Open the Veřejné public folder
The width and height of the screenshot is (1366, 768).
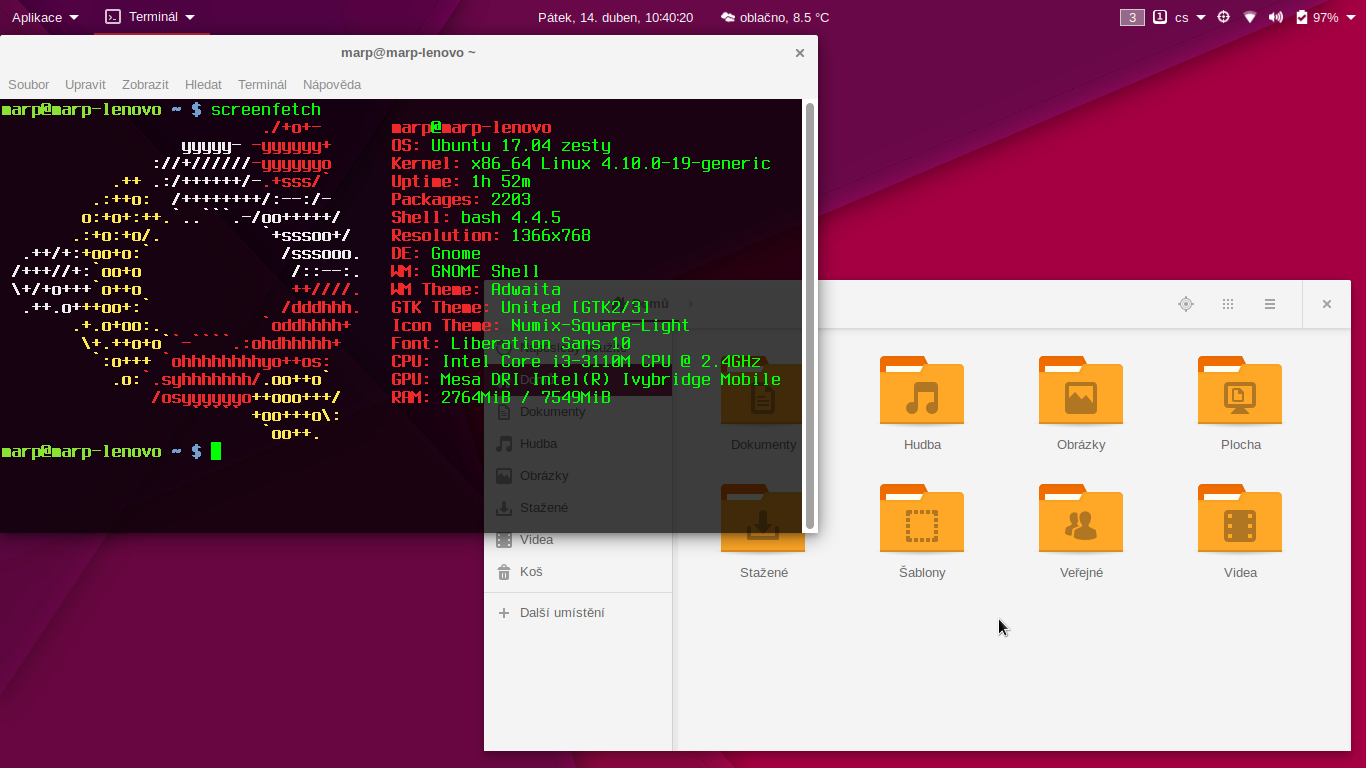(x=1080, y=519)
